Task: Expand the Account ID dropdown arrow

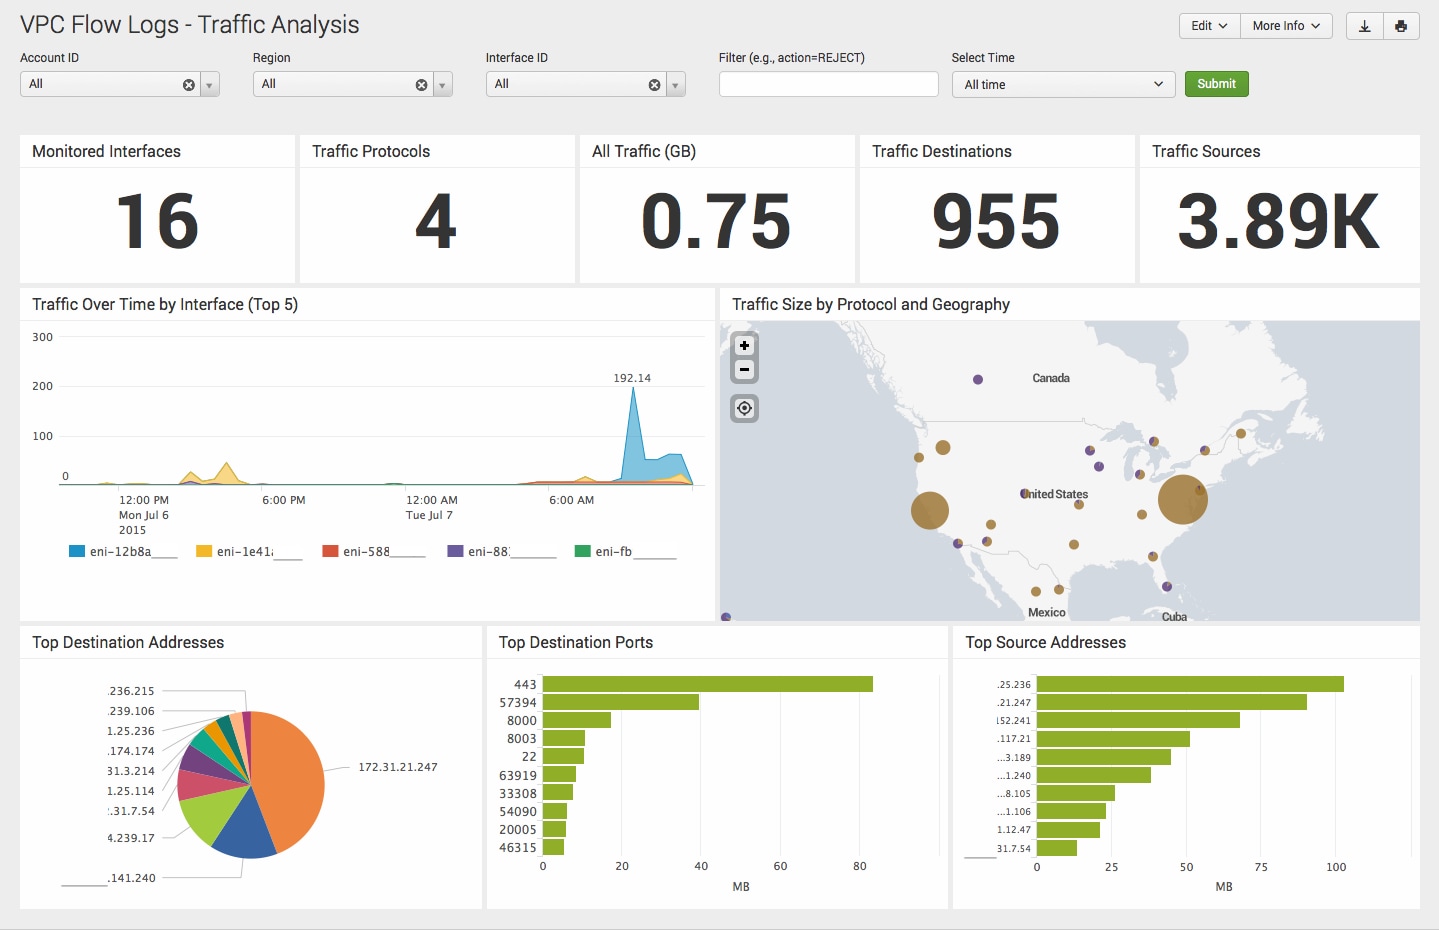Action: pos(210,85)
